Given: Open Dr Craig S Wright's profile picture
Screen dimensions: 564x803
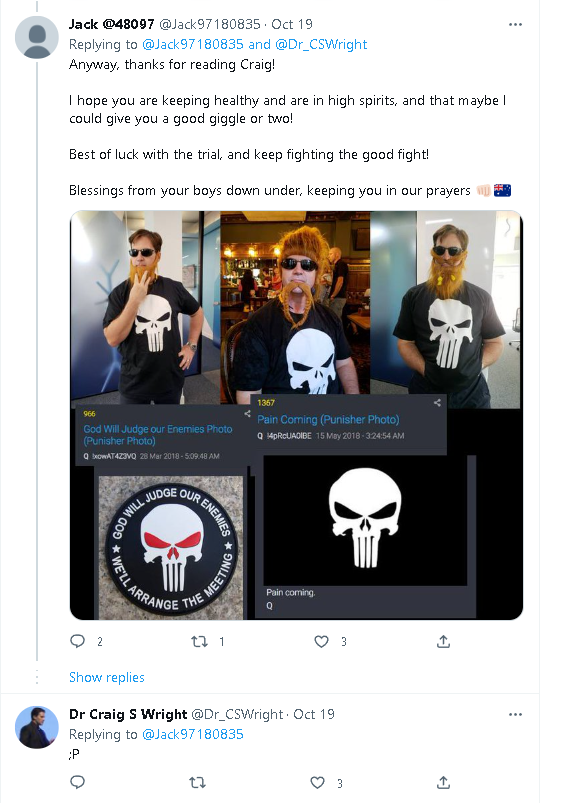Looking at the screenshot, I should [x=36, y=727].
